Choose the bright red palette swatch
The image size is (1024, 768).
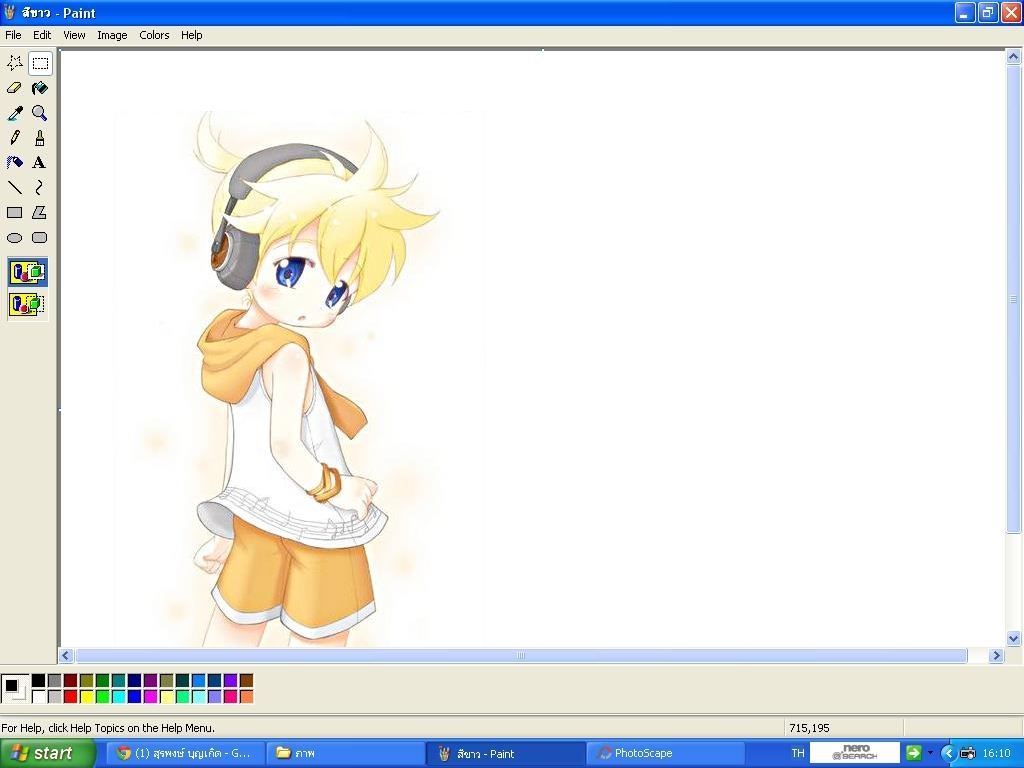(x=71, y=697)
